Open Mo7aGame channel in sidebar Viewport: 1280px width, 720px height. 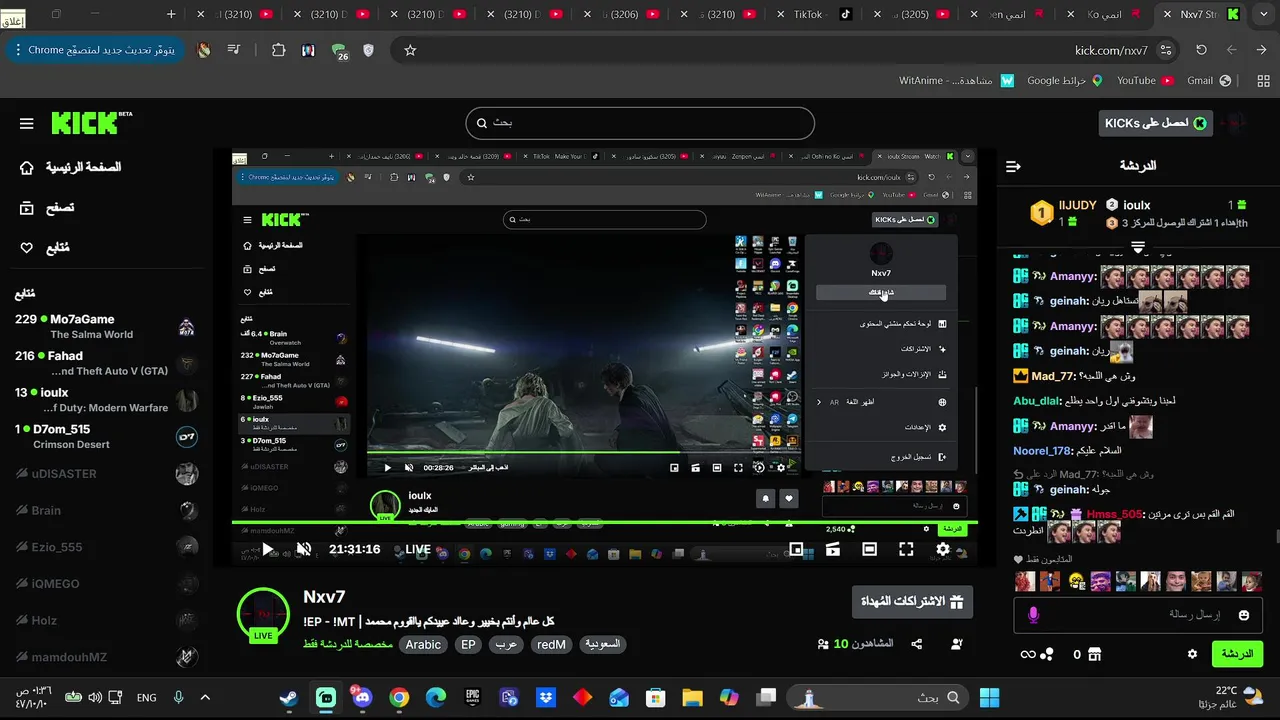coord(107,326)
